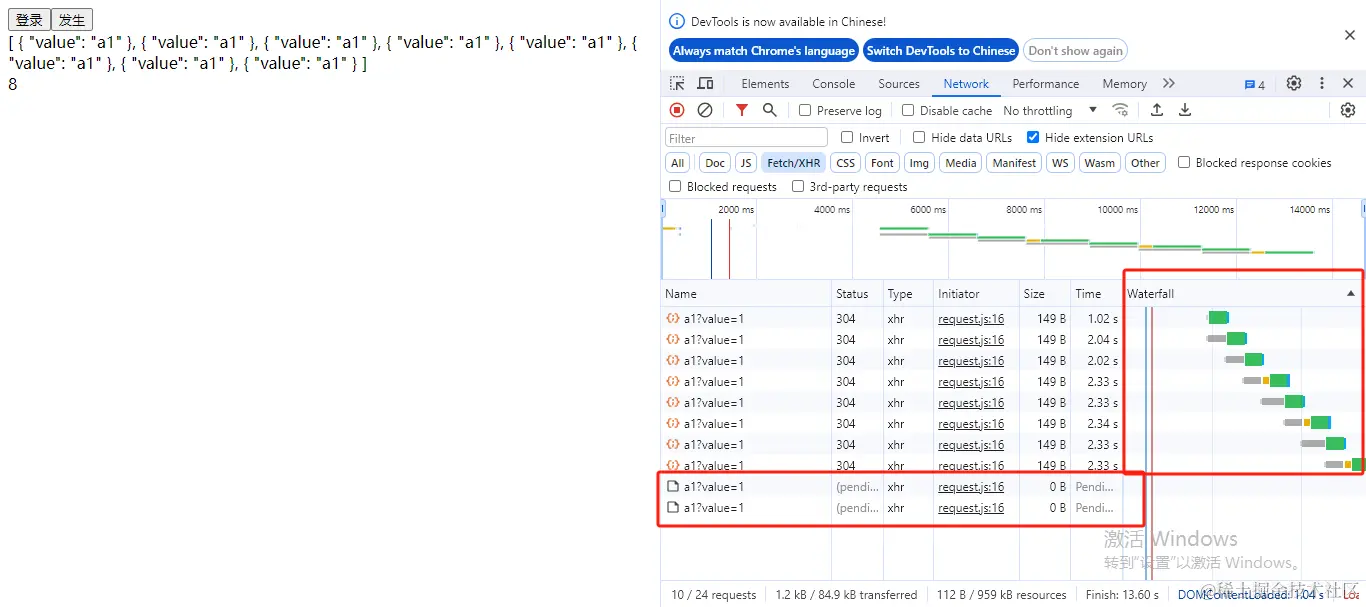Image resolution: width=1366 pixels, height=607 pixels.
Task: Filter requests by CSS type
Action: coord(846,163)
